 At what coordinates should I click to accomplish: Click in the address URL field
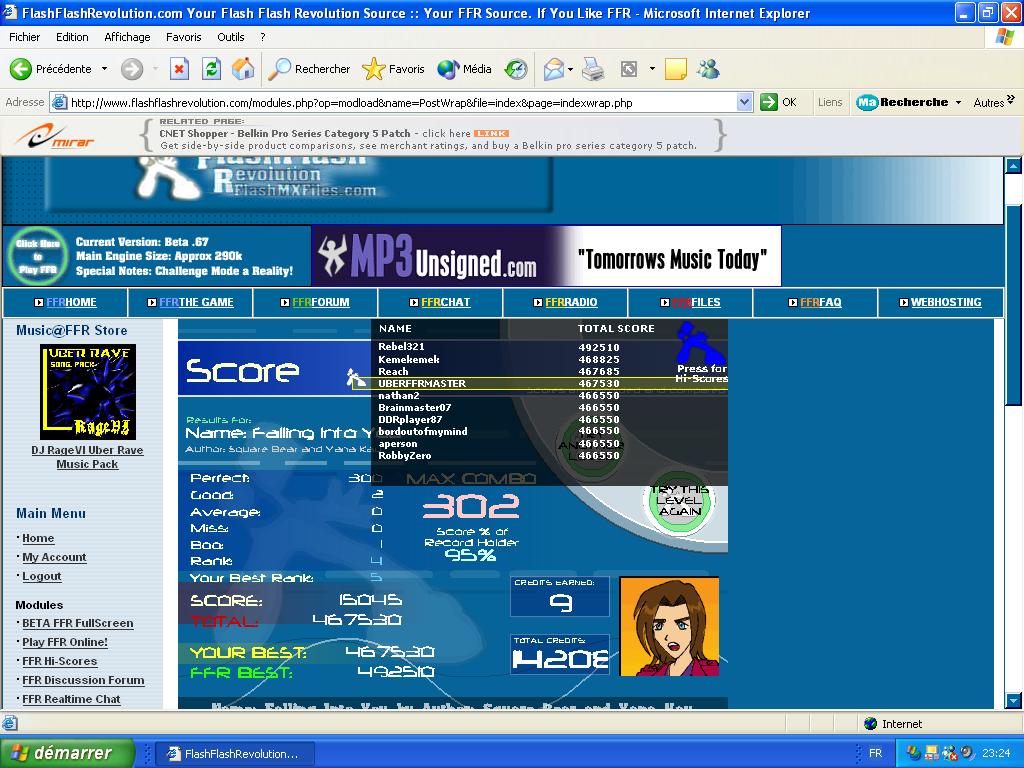[x=402, y=103]
